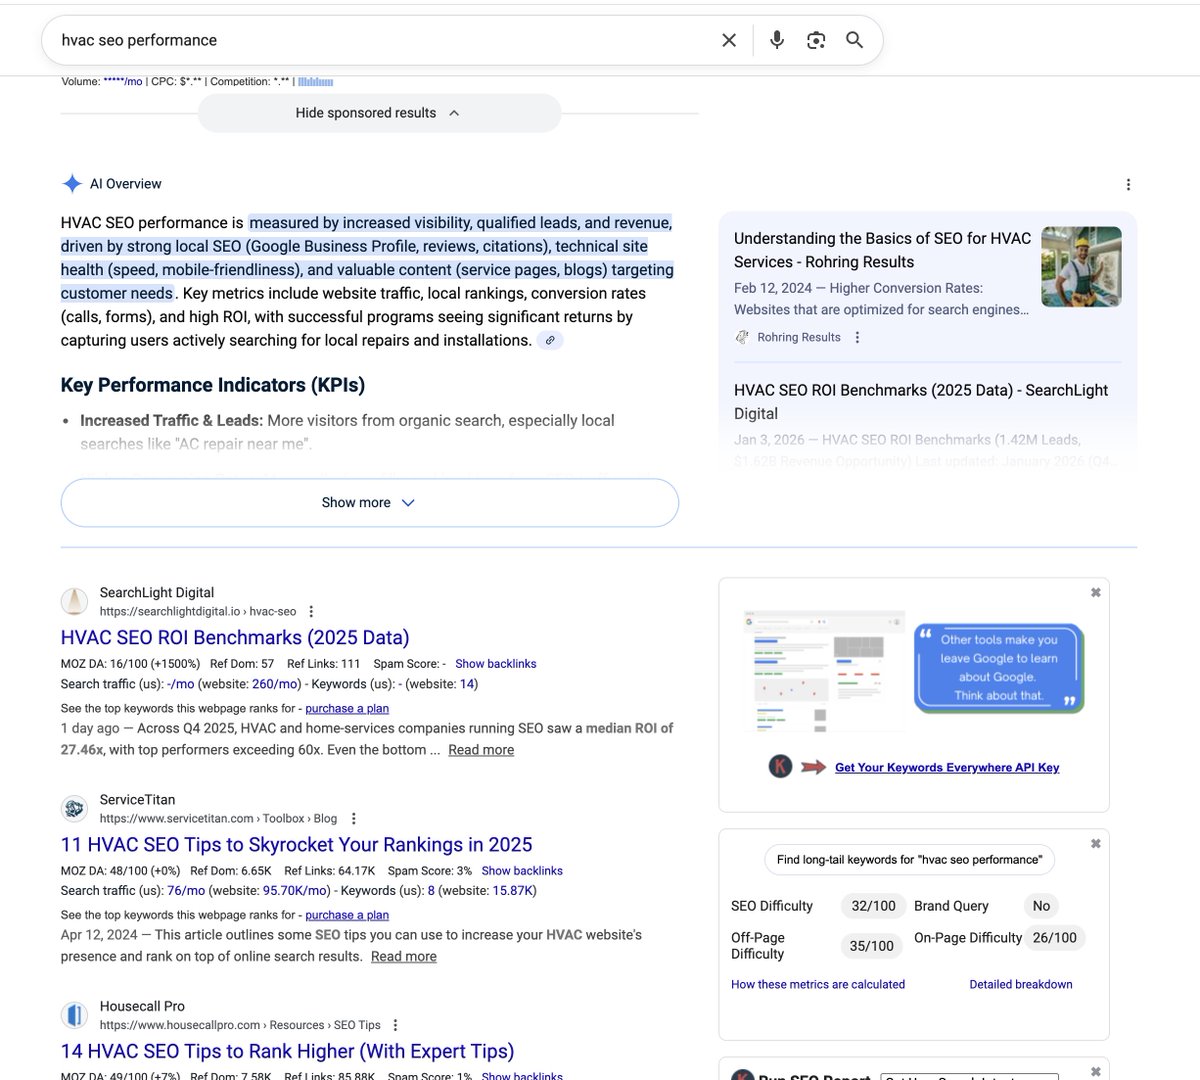The width and height of the screenshot is (1200, 1080).
Task: Open HVAC SEO ROI Benchmarks source in AI panel
Action: pyautogui.click(x=921, y=401)
